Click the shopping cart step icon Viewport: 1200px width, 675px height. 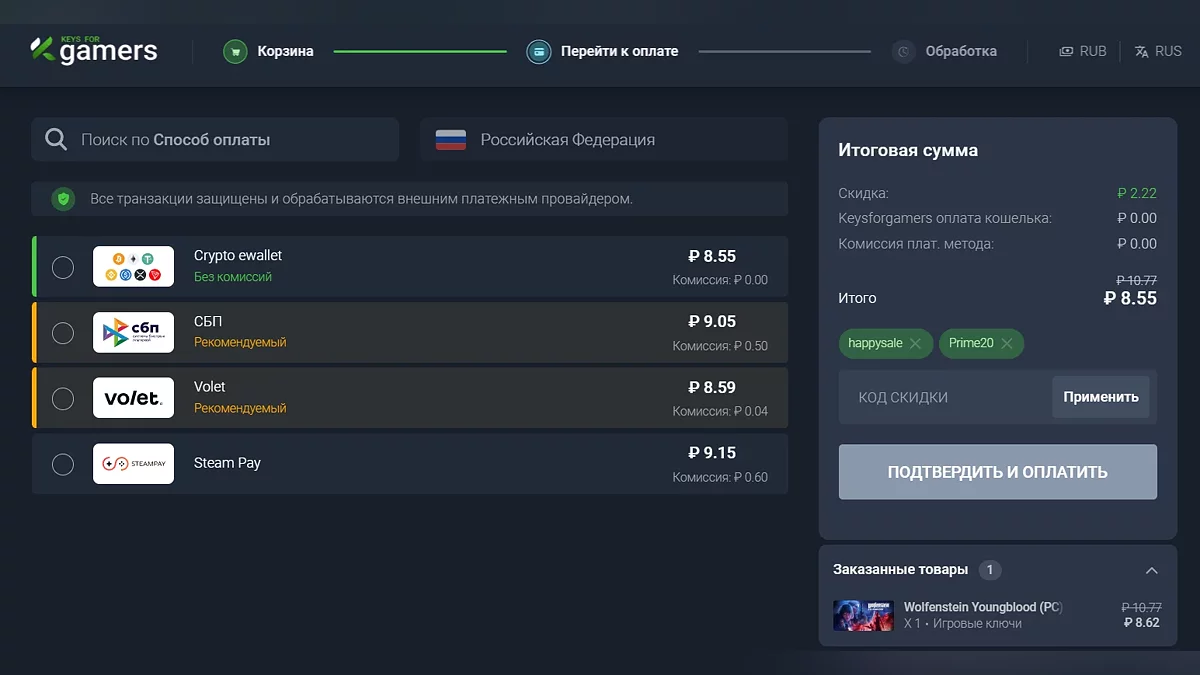(235, 51)
